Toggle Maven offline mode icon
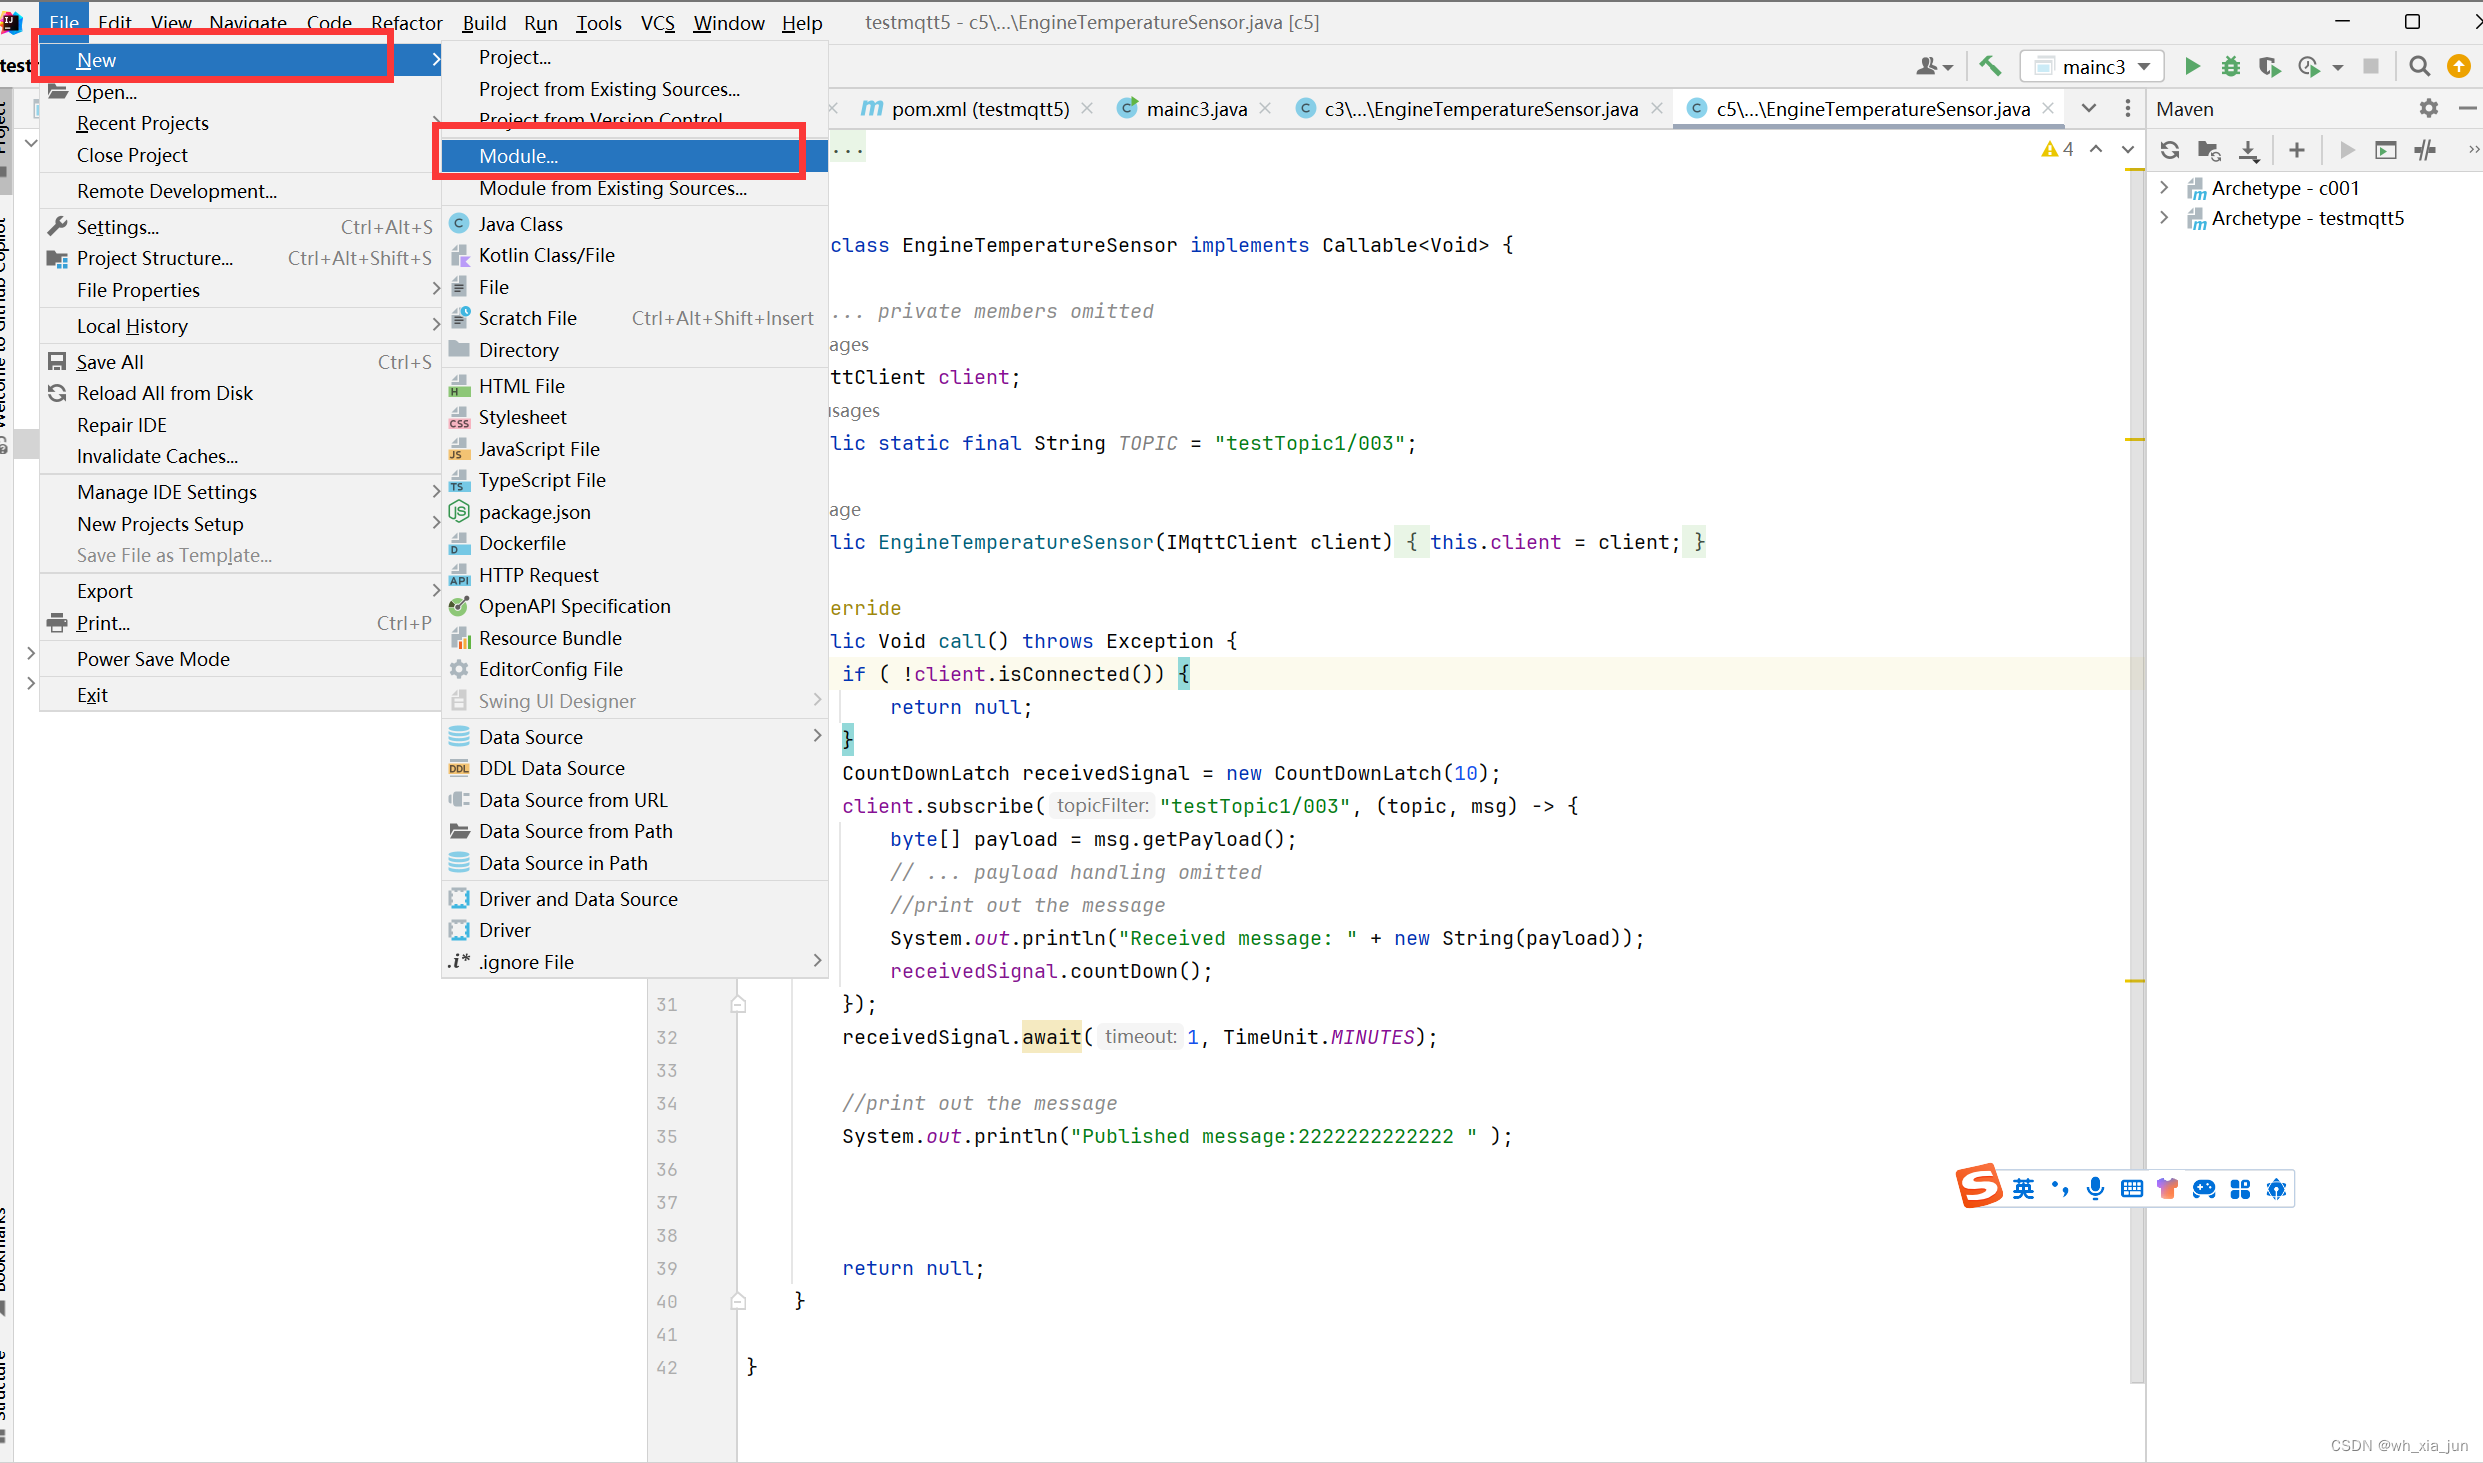The height and width of the screenshot is (1463, 2483). click(2425, 150)
